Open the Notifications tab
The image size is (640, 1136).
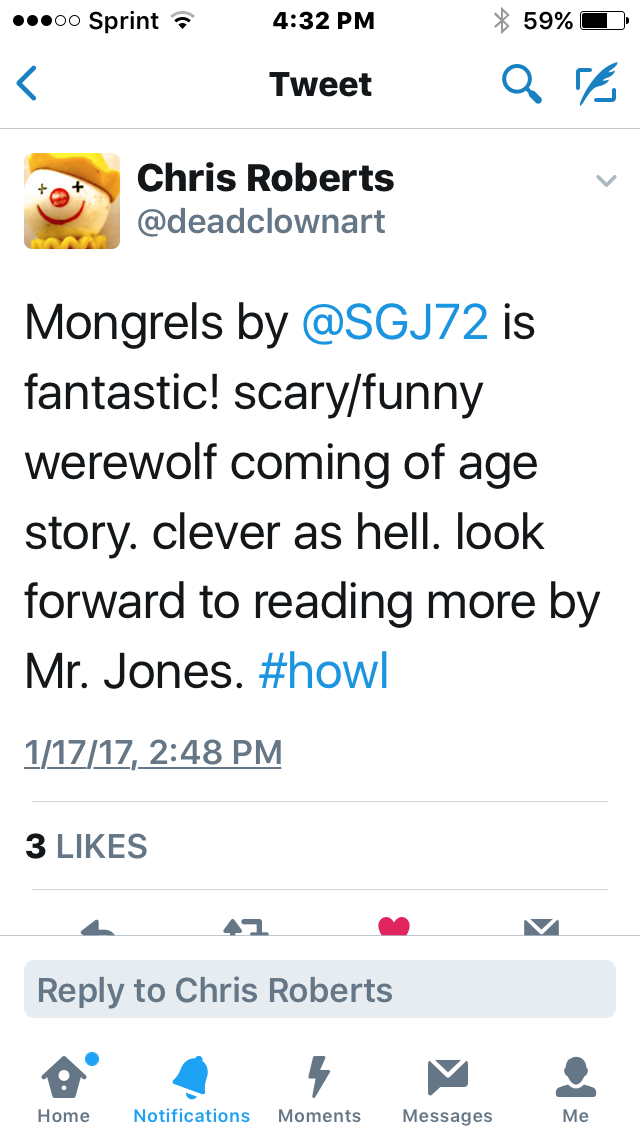(192, 1088)
